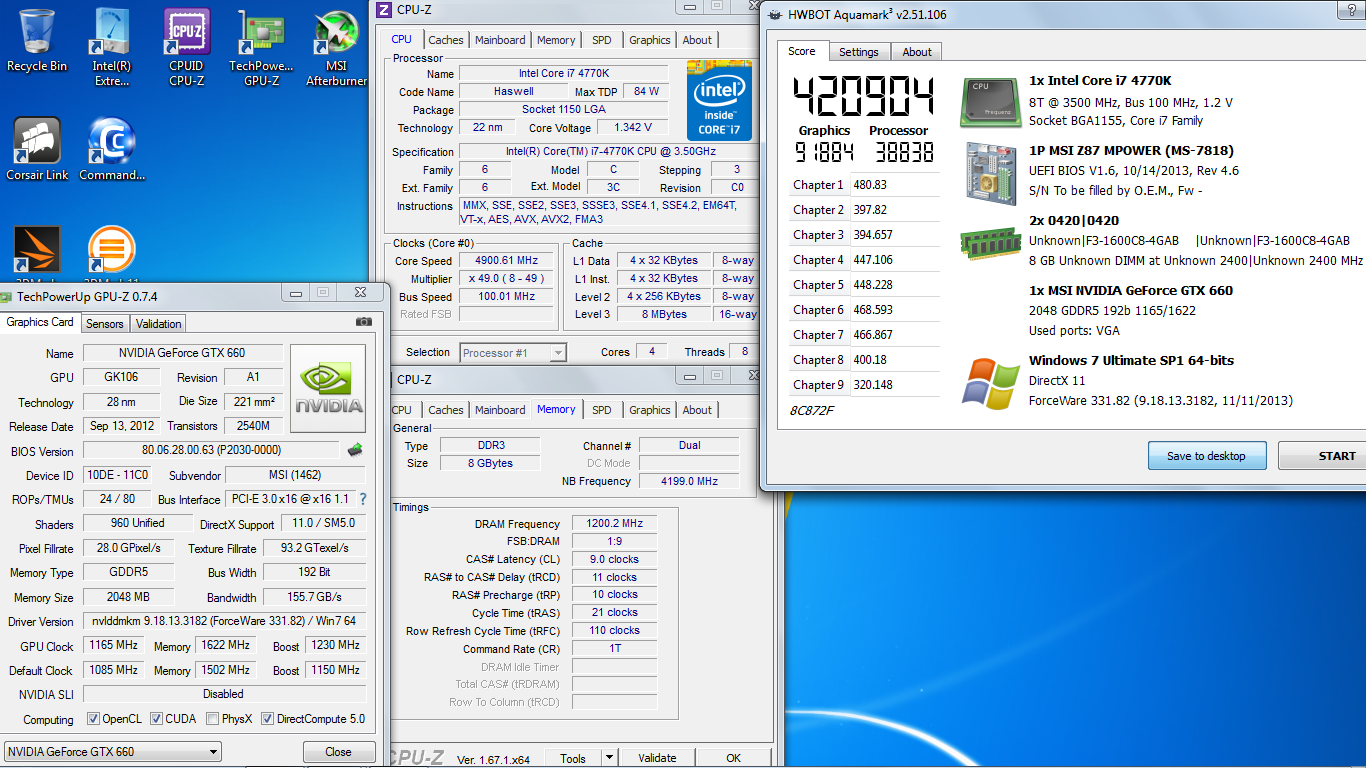Open Caches tab in top CPU-Z window
Image resolution: width=1366 pixels, height=768 pixels.
pos(446,40)
